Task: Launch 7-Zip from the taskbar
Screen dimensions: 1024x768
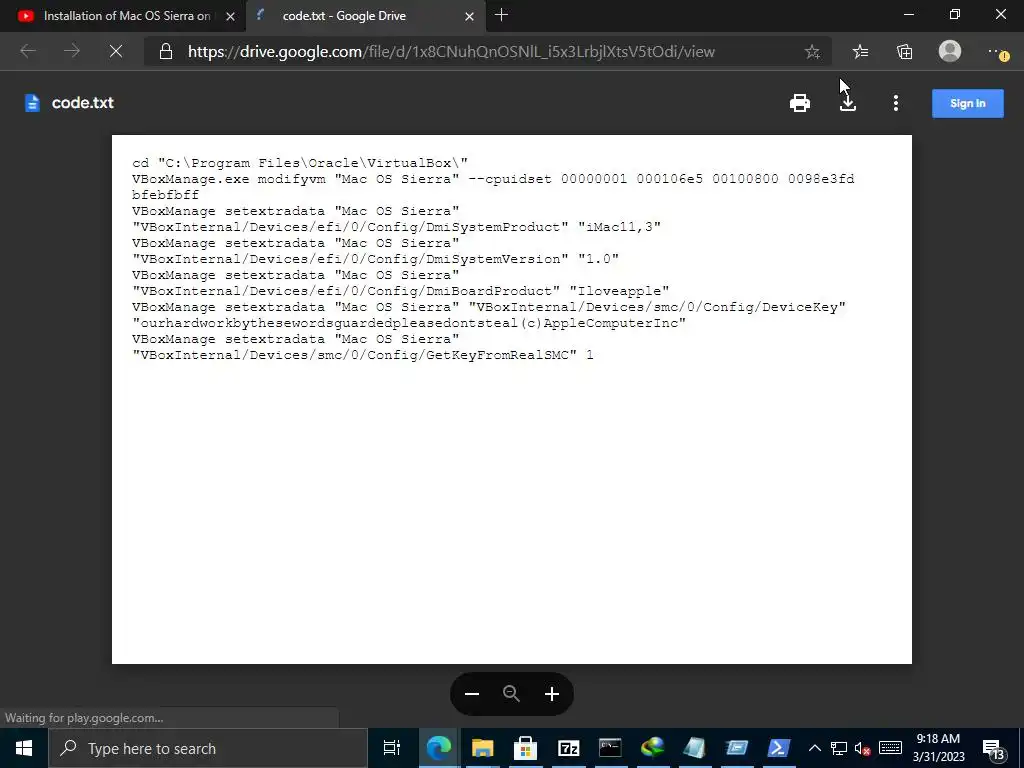Action: tap(568, 748)
